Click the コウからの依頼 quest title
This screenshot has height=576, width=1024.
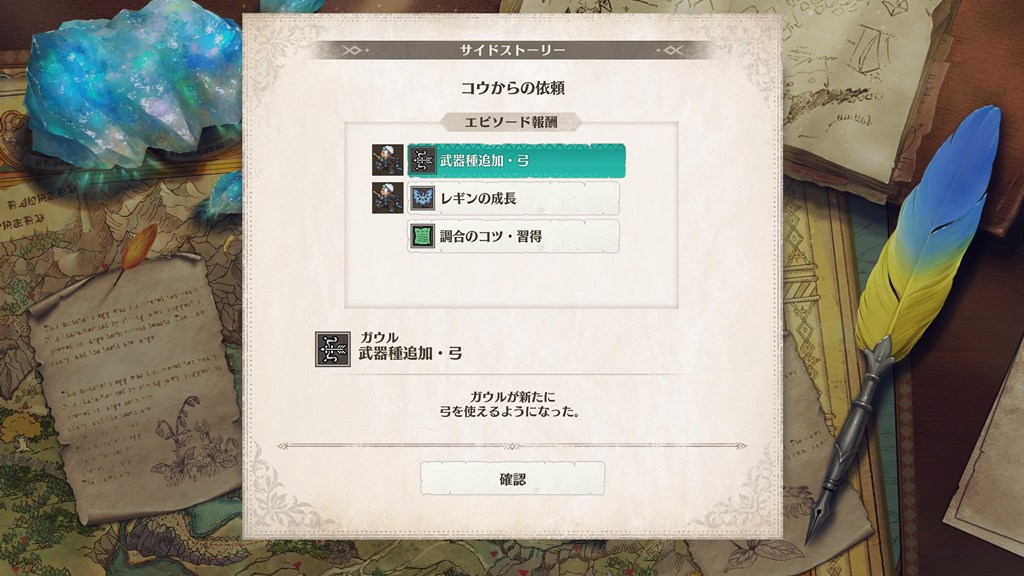point(513,88)
